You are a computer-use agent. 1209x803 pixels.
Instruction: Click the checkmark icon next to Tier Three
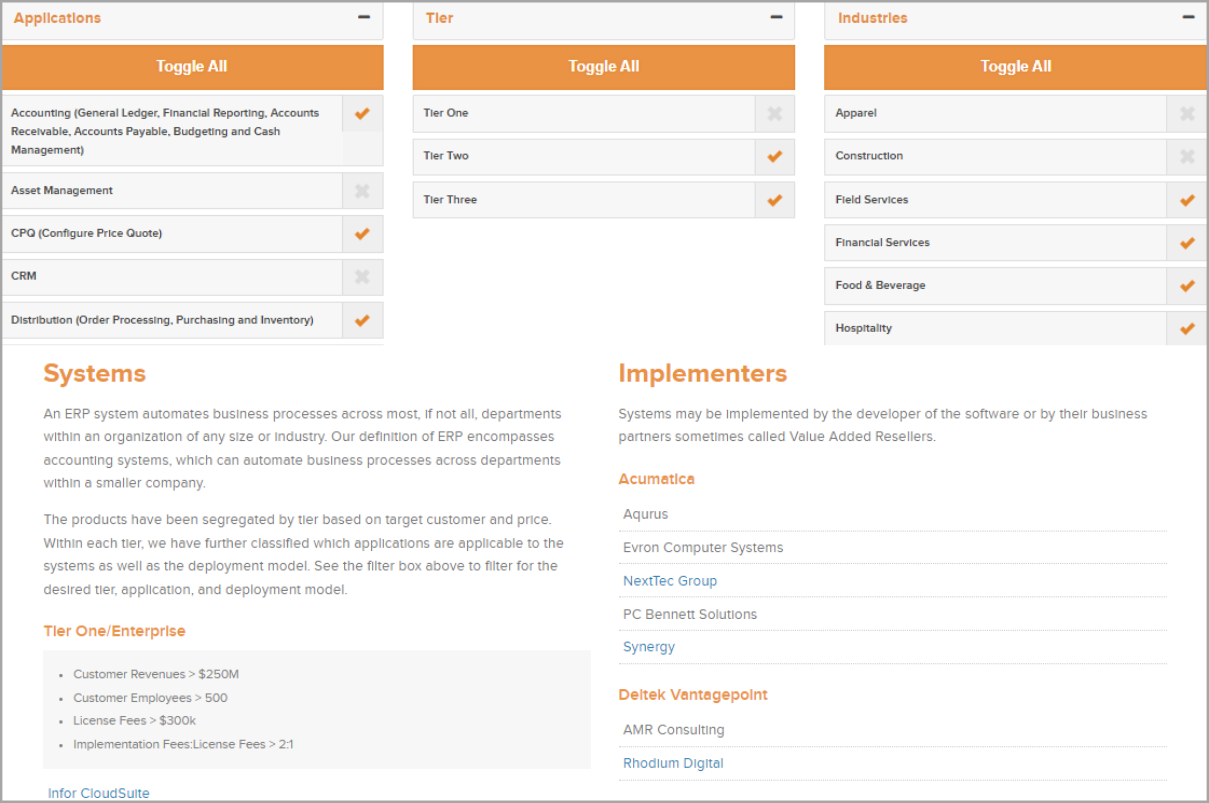click(x=774, y=199)
